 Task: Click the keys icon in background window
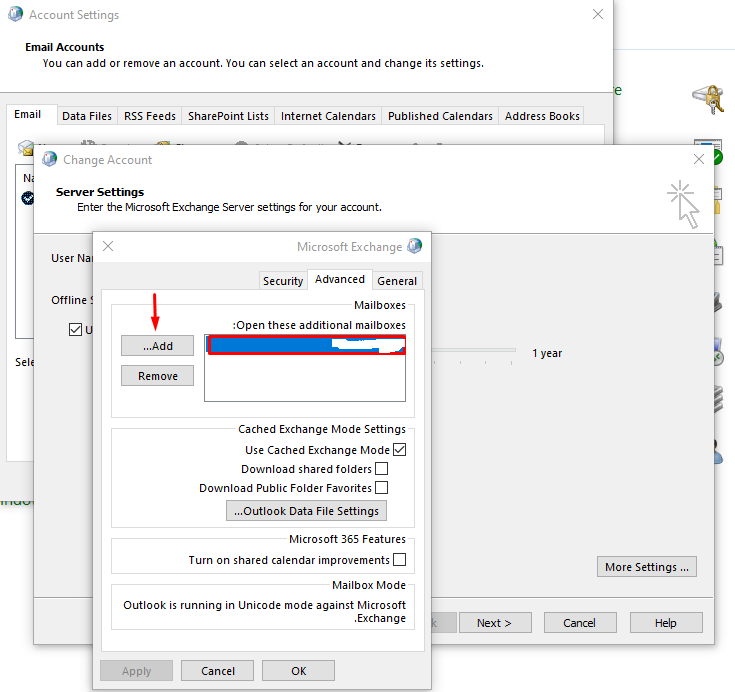[x=709, y=98]
